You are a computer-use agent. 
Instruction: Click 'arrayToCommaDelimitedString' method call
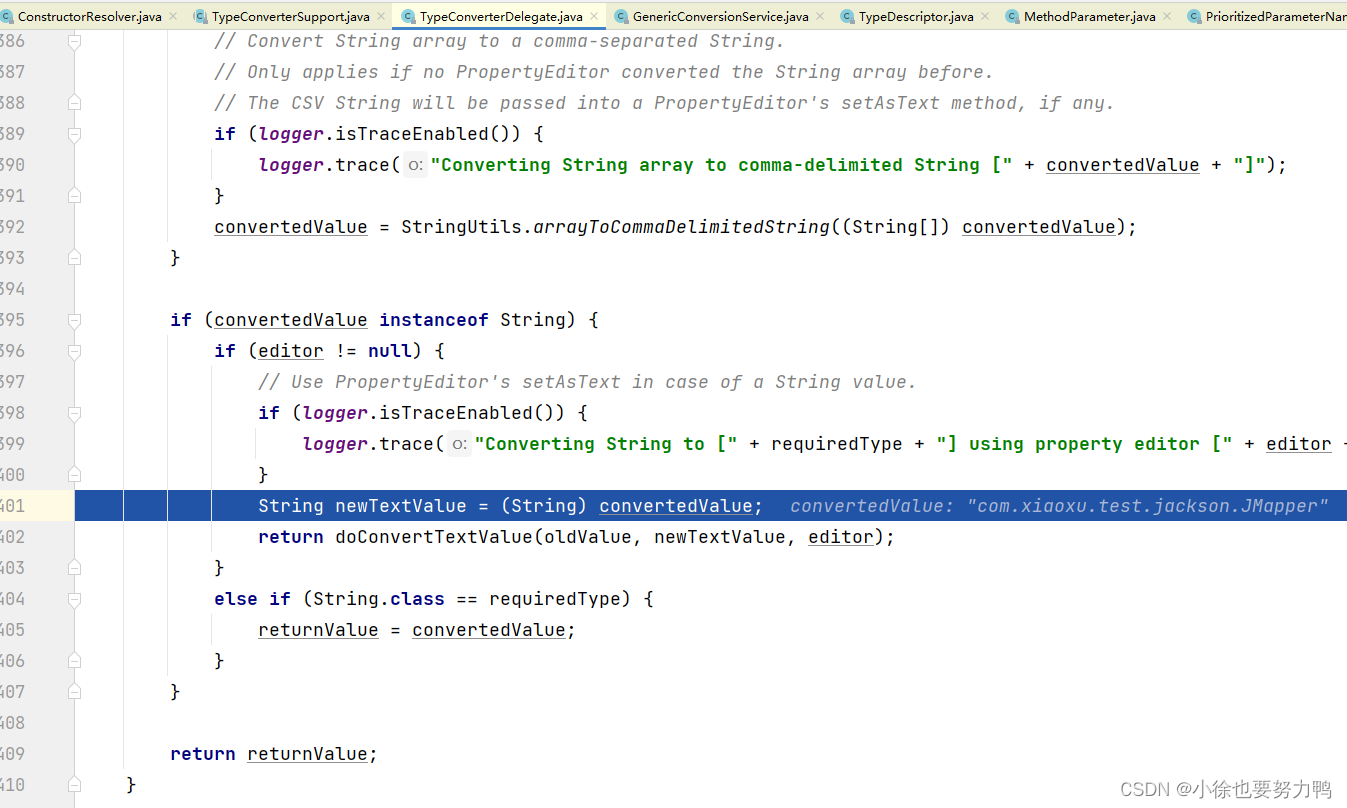681,227
